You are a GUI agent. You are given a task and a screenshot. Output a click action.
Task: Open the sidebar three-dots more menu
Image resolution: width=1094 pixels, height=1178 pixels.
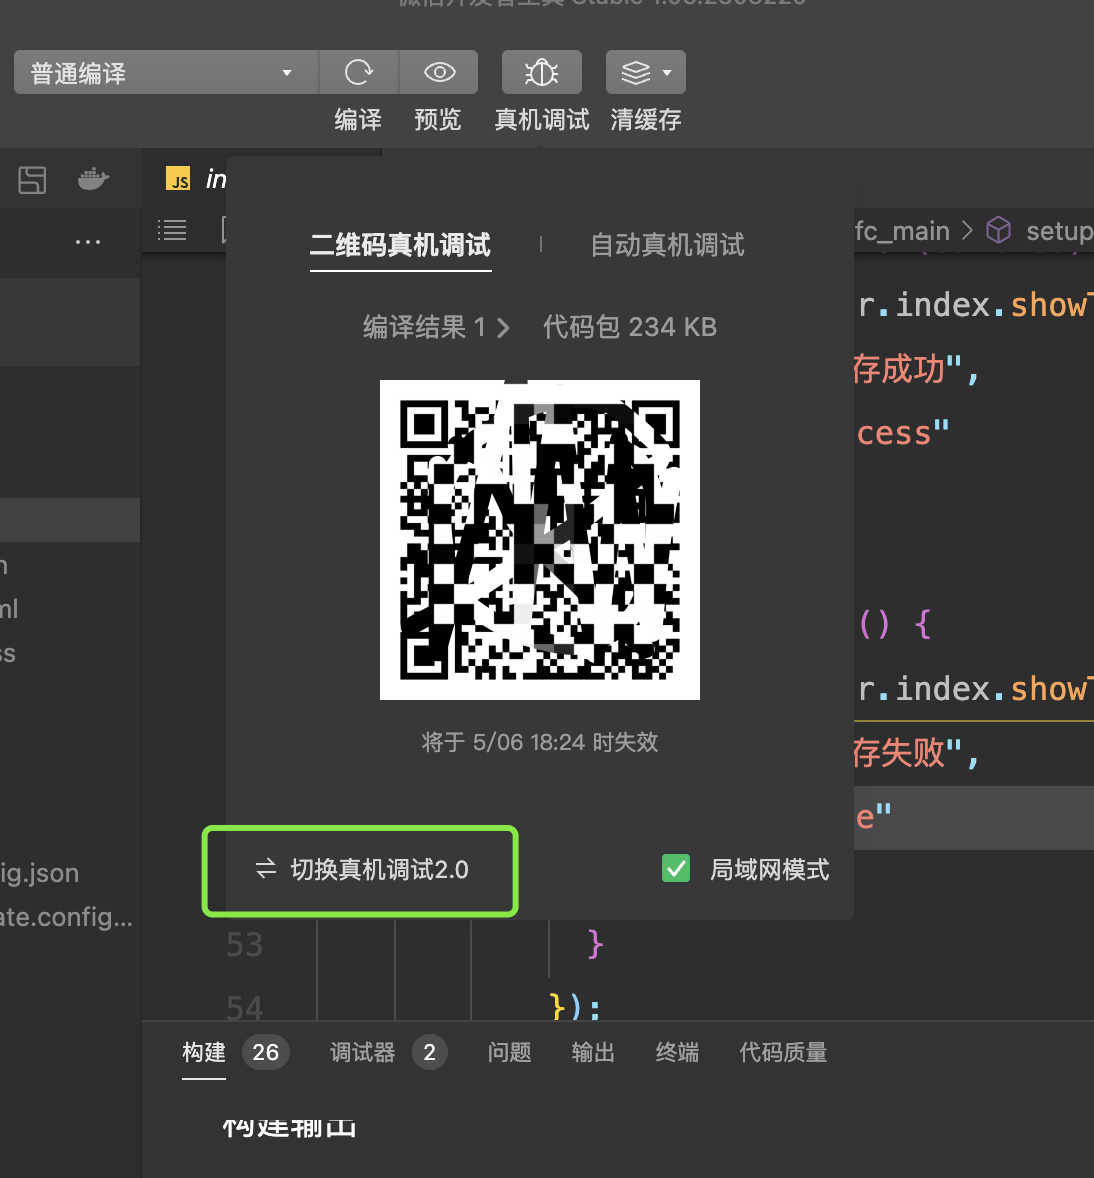(x=88, y=242)
